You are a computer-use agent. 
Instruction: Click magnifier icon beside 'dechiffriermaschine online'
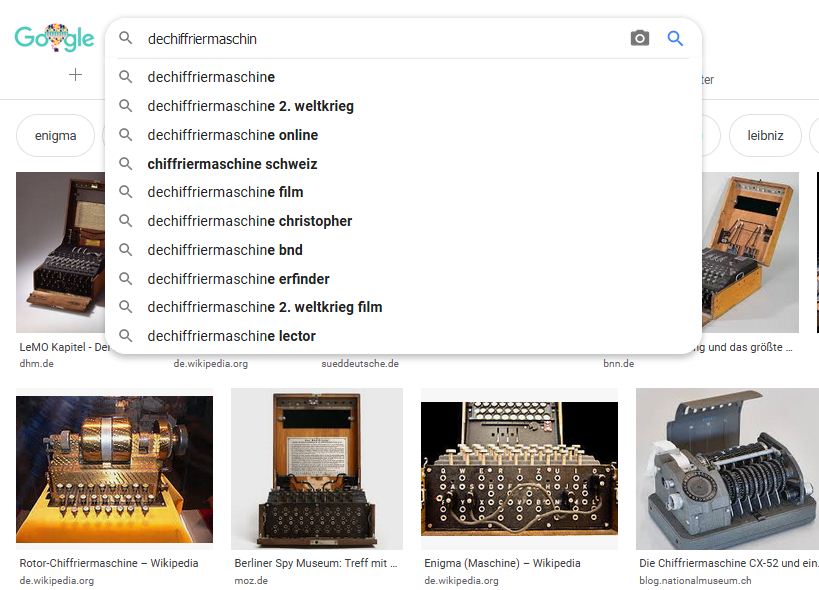pos(125,135)
